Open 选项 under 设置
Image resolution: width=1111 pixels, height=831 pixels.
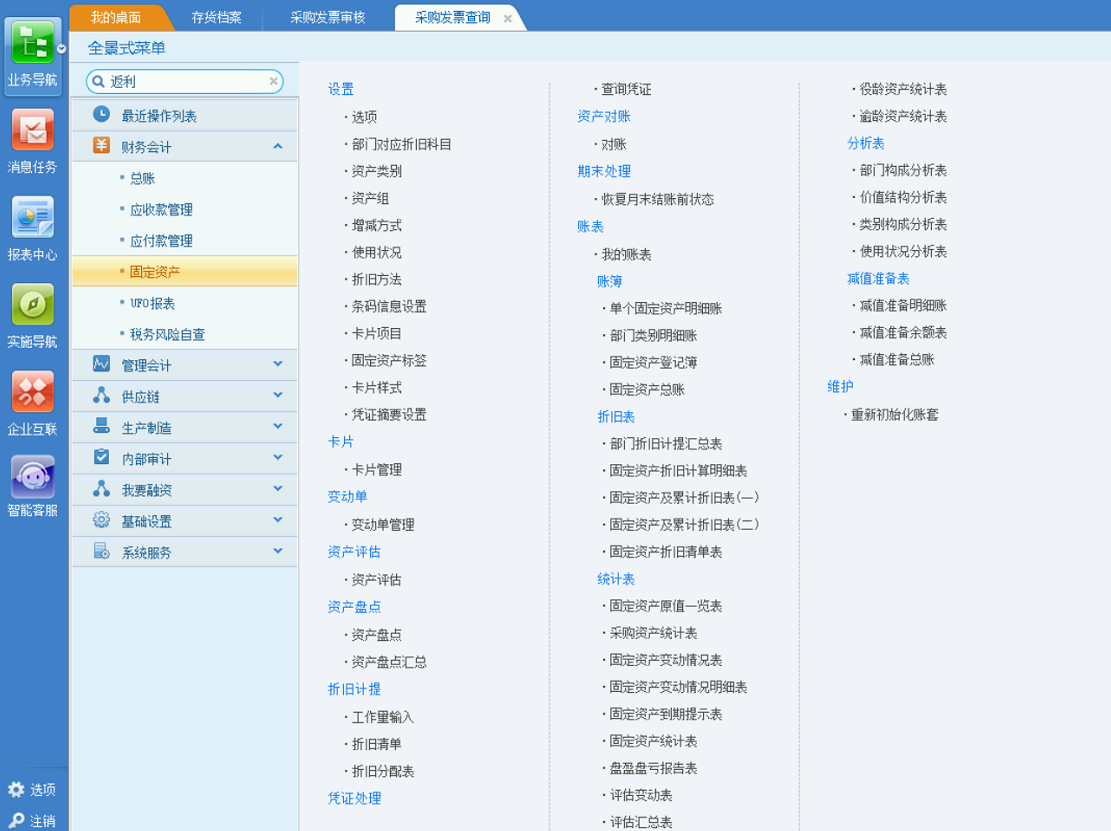(x=364, y=117)
